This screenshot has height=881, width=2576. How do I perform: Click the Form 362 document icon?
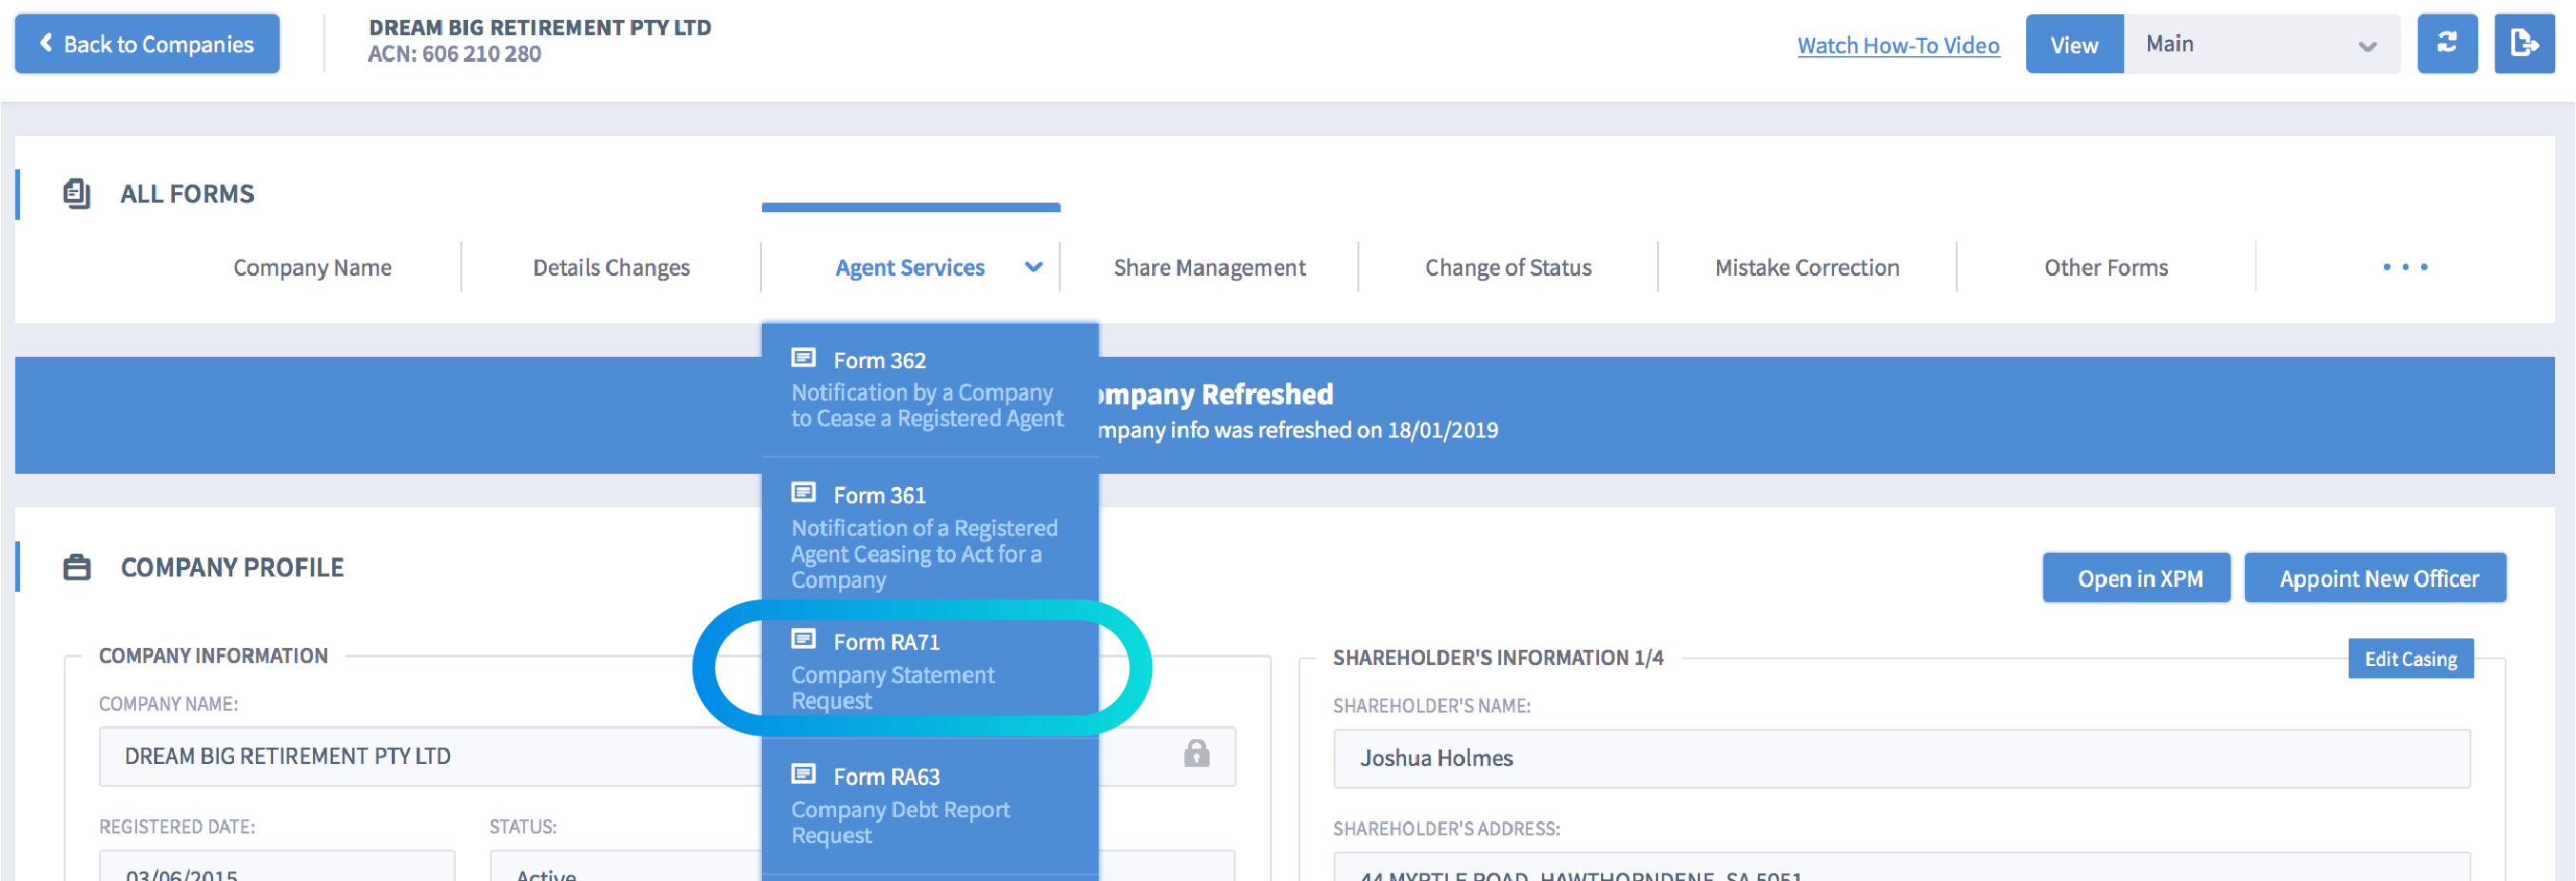[x=803, y=358]
